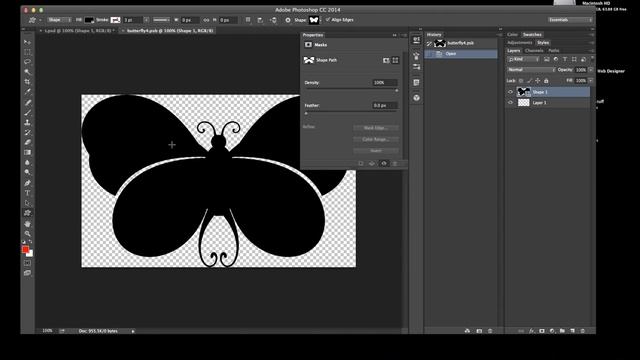Open blend mode Normal dropdown

tap(531, 70)
